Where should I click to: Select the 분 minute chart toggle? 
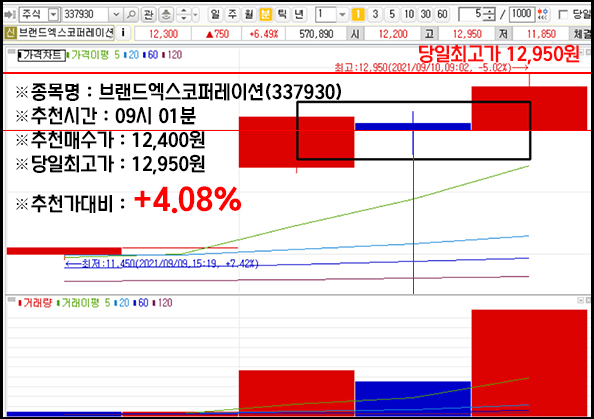[266, 15]
